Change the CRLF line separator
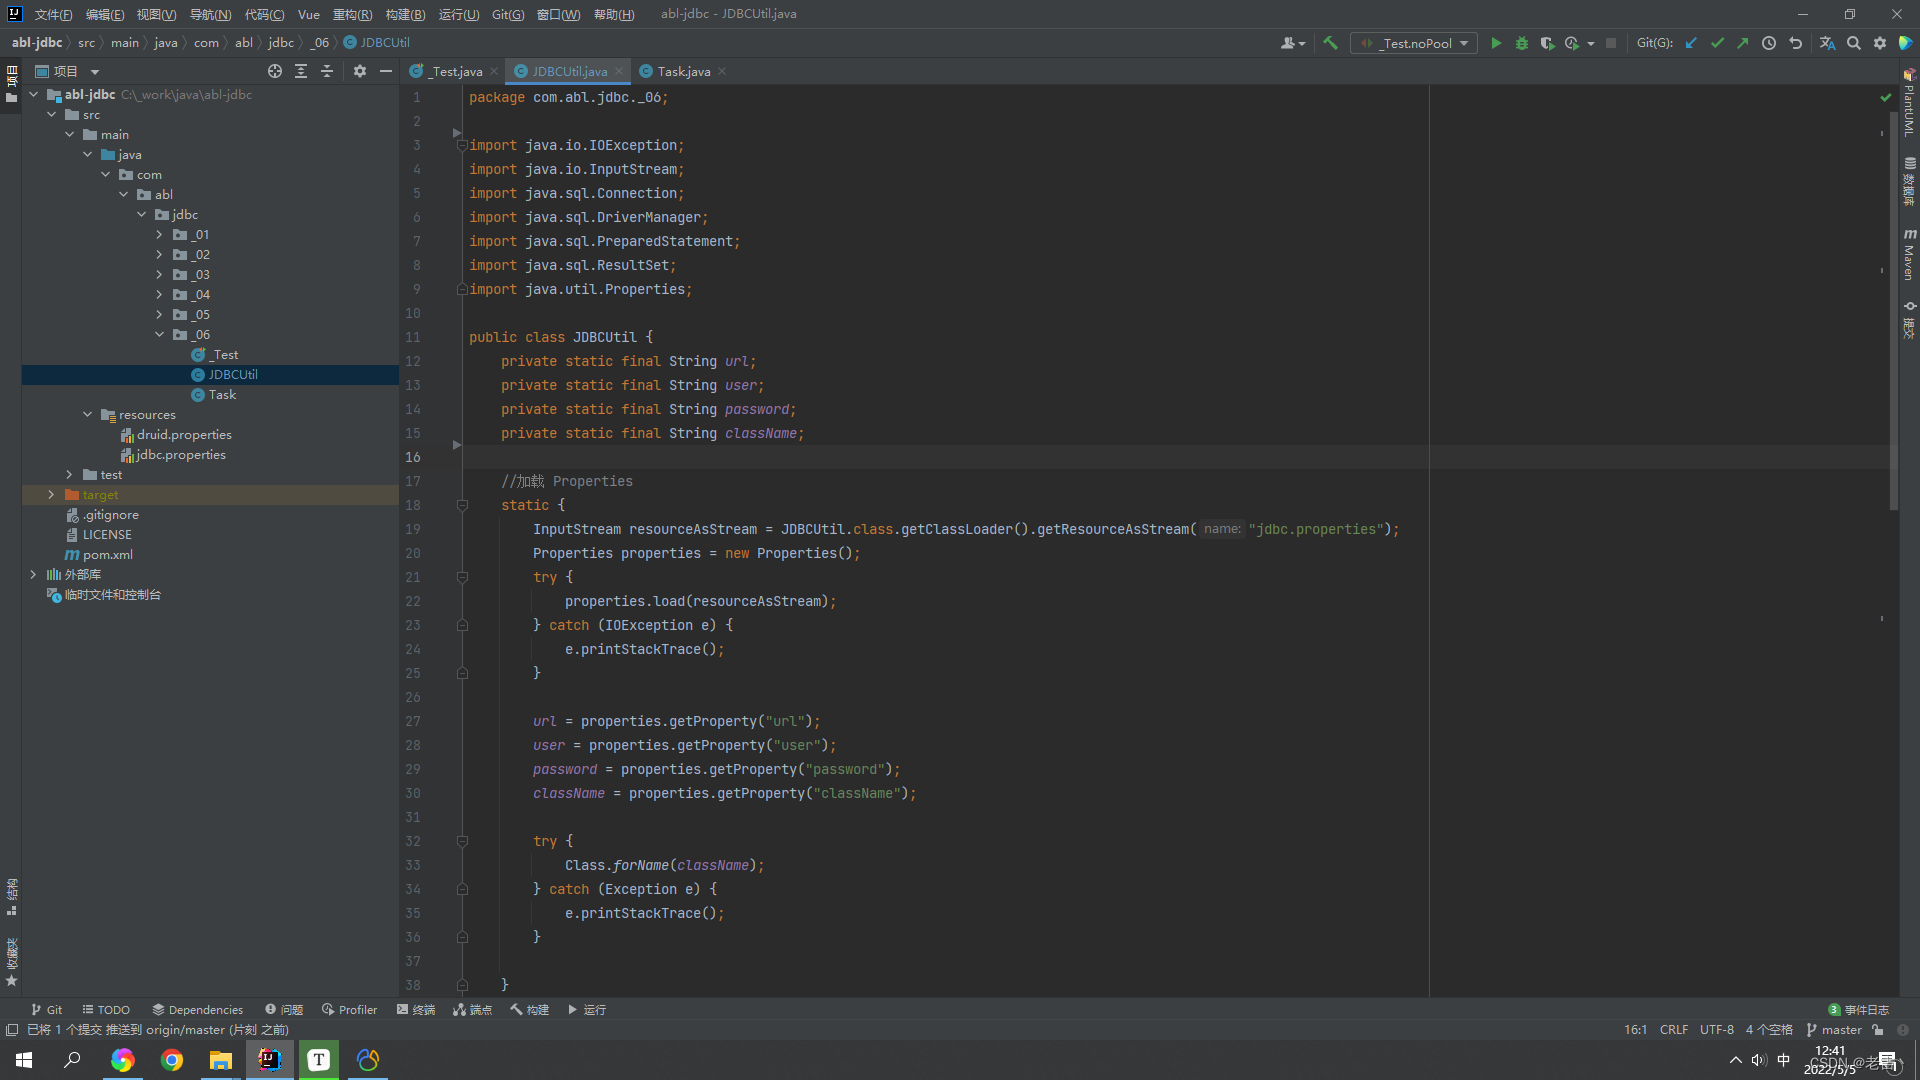 click(x=1674, y=1030)
